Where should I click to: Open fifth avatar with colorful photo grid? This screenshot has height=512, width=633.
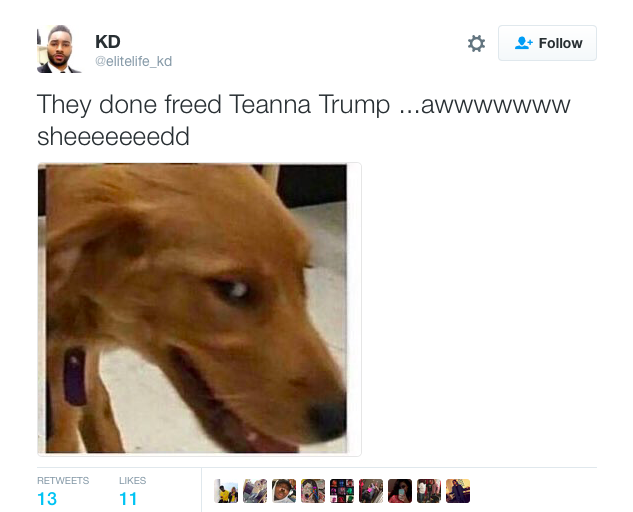[342, 491]
